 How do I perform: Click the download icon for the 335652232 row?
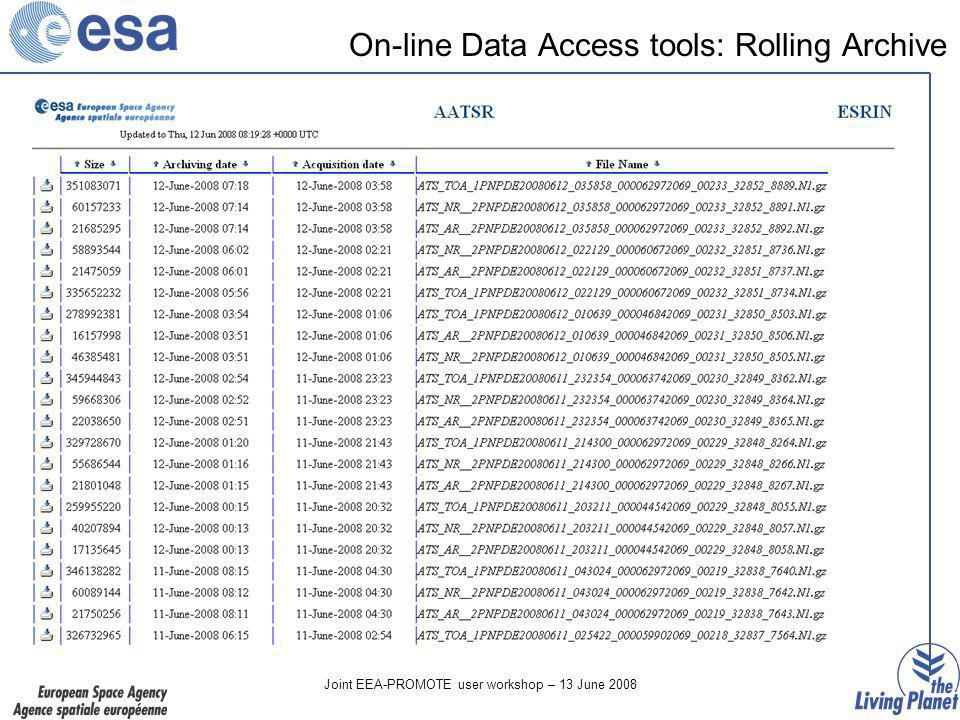point(47,293)
